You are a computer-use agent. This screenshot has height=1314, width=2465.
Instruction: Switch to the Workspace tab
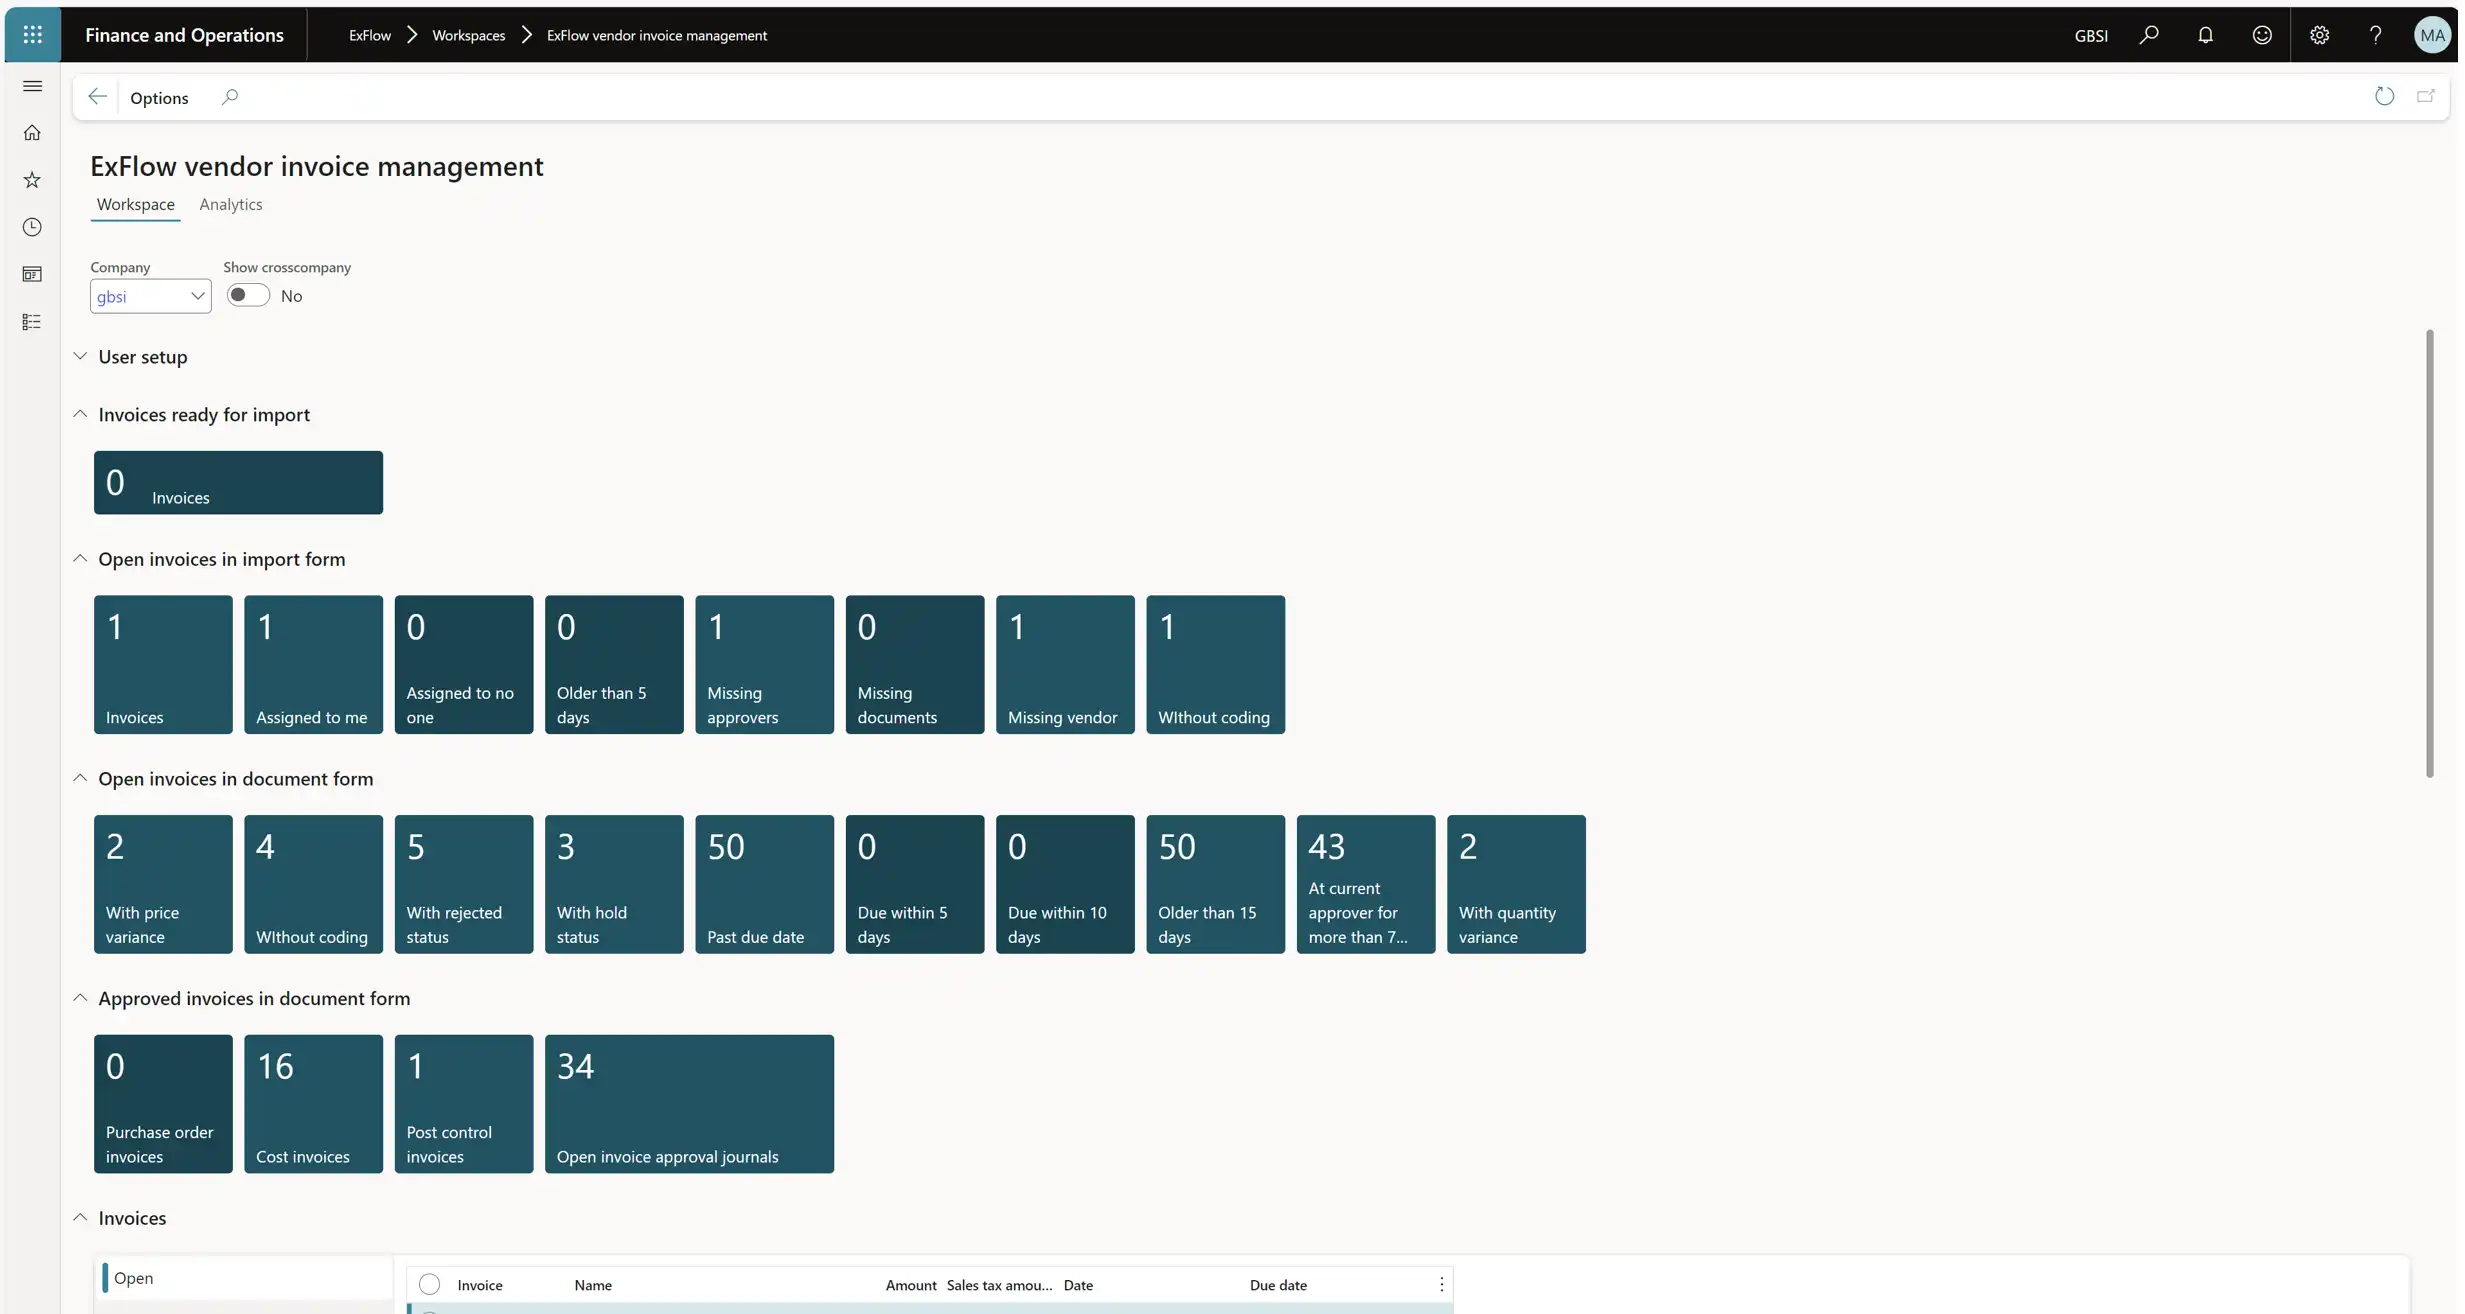(135, 204)
